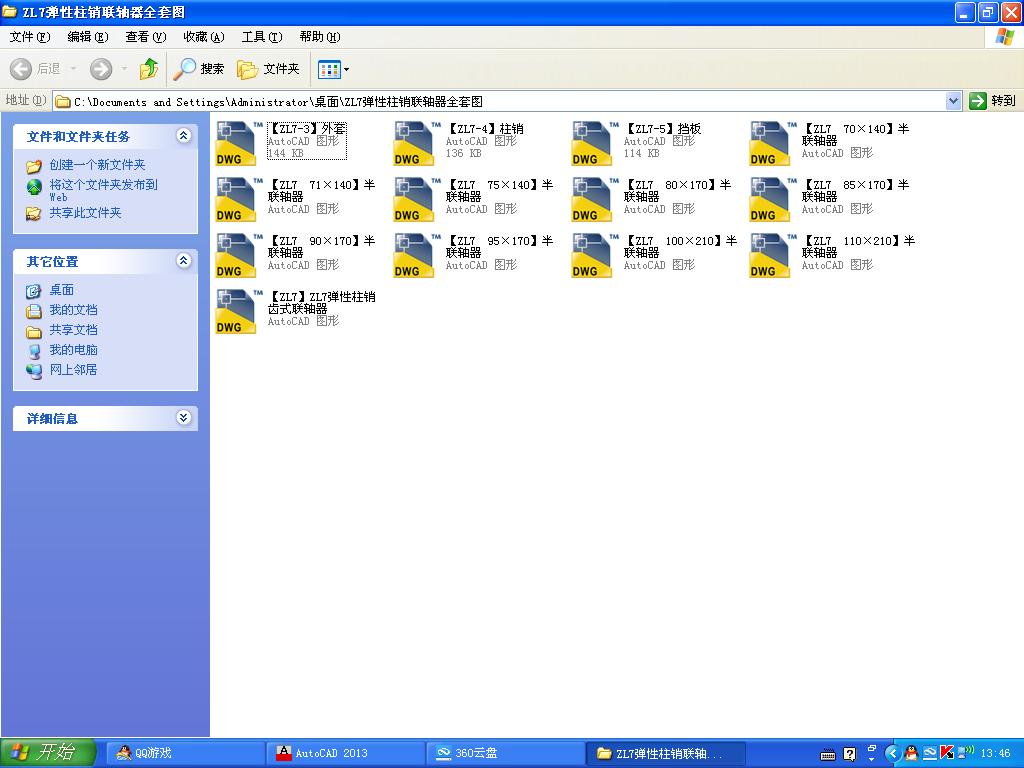
Task: Select the 【ZL7 100×210】半联轴器 DWG icon
Action: (592, 256)
